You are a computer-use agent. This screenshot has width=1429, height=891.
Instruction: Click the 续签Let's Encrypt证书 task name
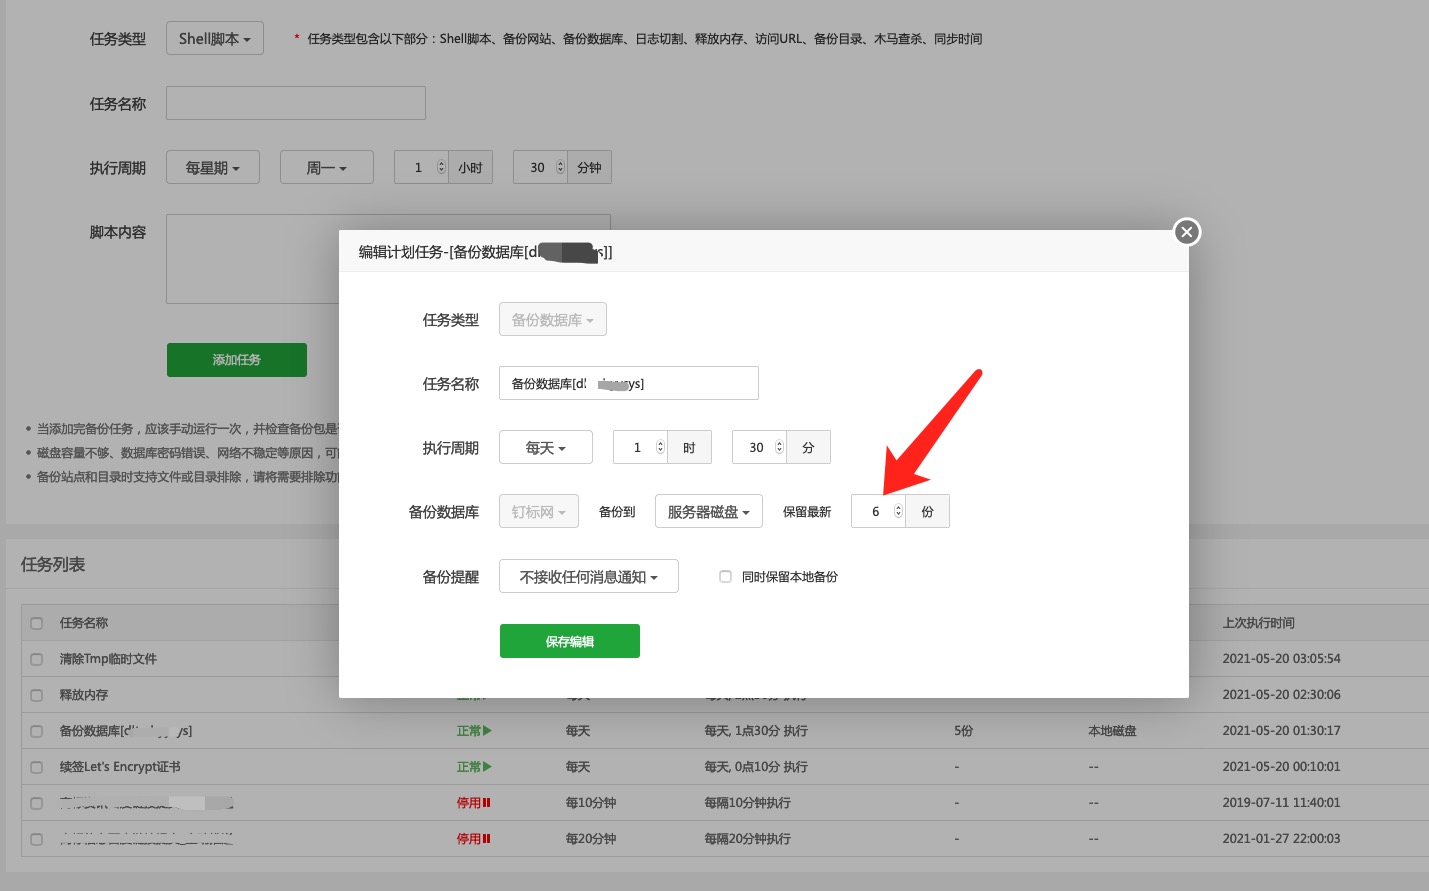pos(120,767)
